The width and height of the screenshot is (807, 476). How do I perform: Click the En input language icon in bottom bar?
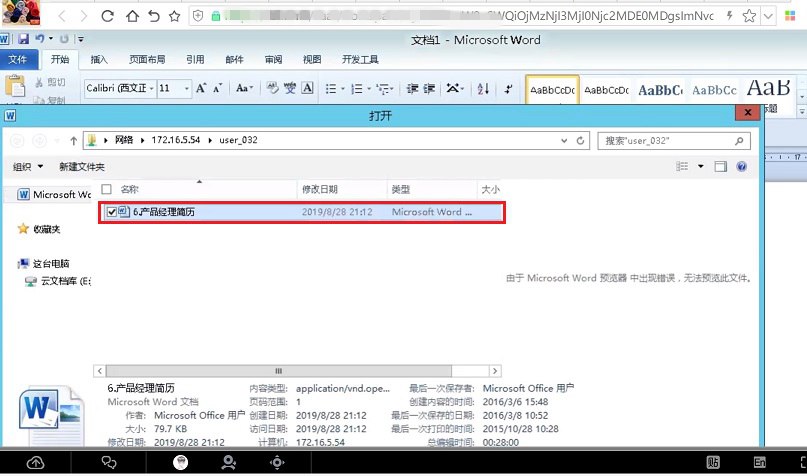click(760, 462)
